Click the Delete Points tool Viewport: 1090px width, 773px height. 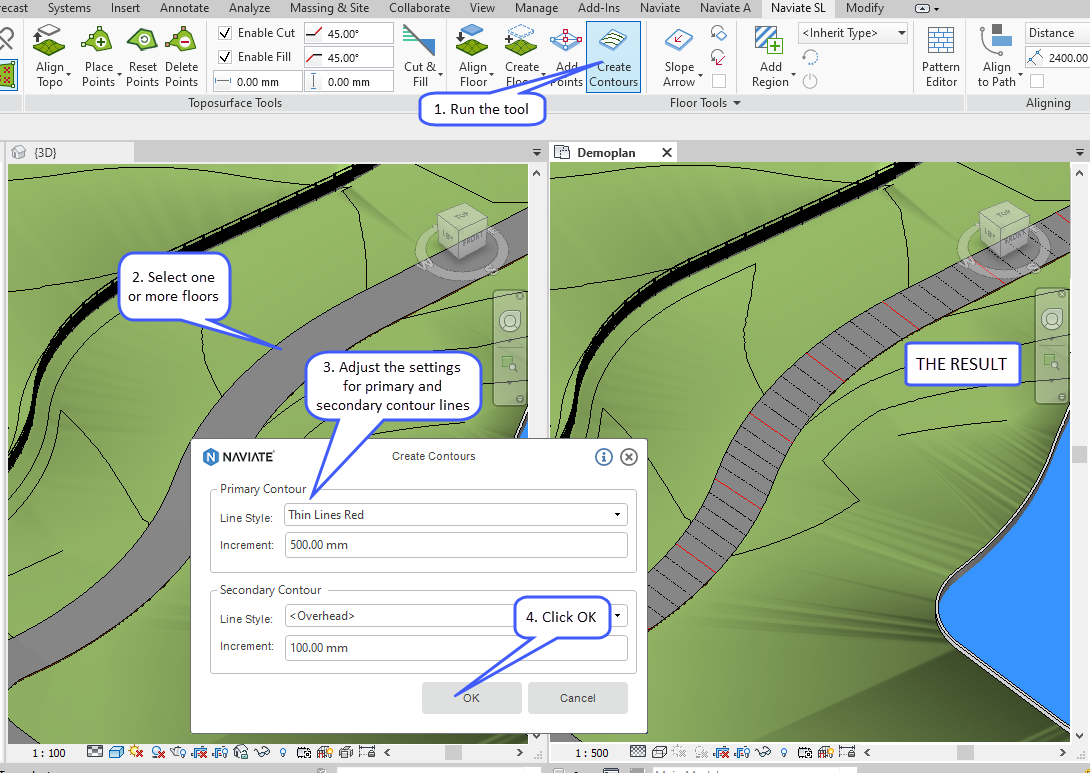click(x=181, y=57)
